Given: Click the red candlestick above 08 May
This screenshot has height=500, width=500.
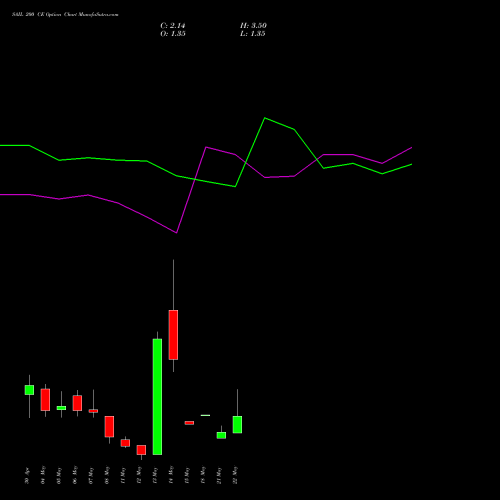Looking at the screenshot, I should point(109,426).
